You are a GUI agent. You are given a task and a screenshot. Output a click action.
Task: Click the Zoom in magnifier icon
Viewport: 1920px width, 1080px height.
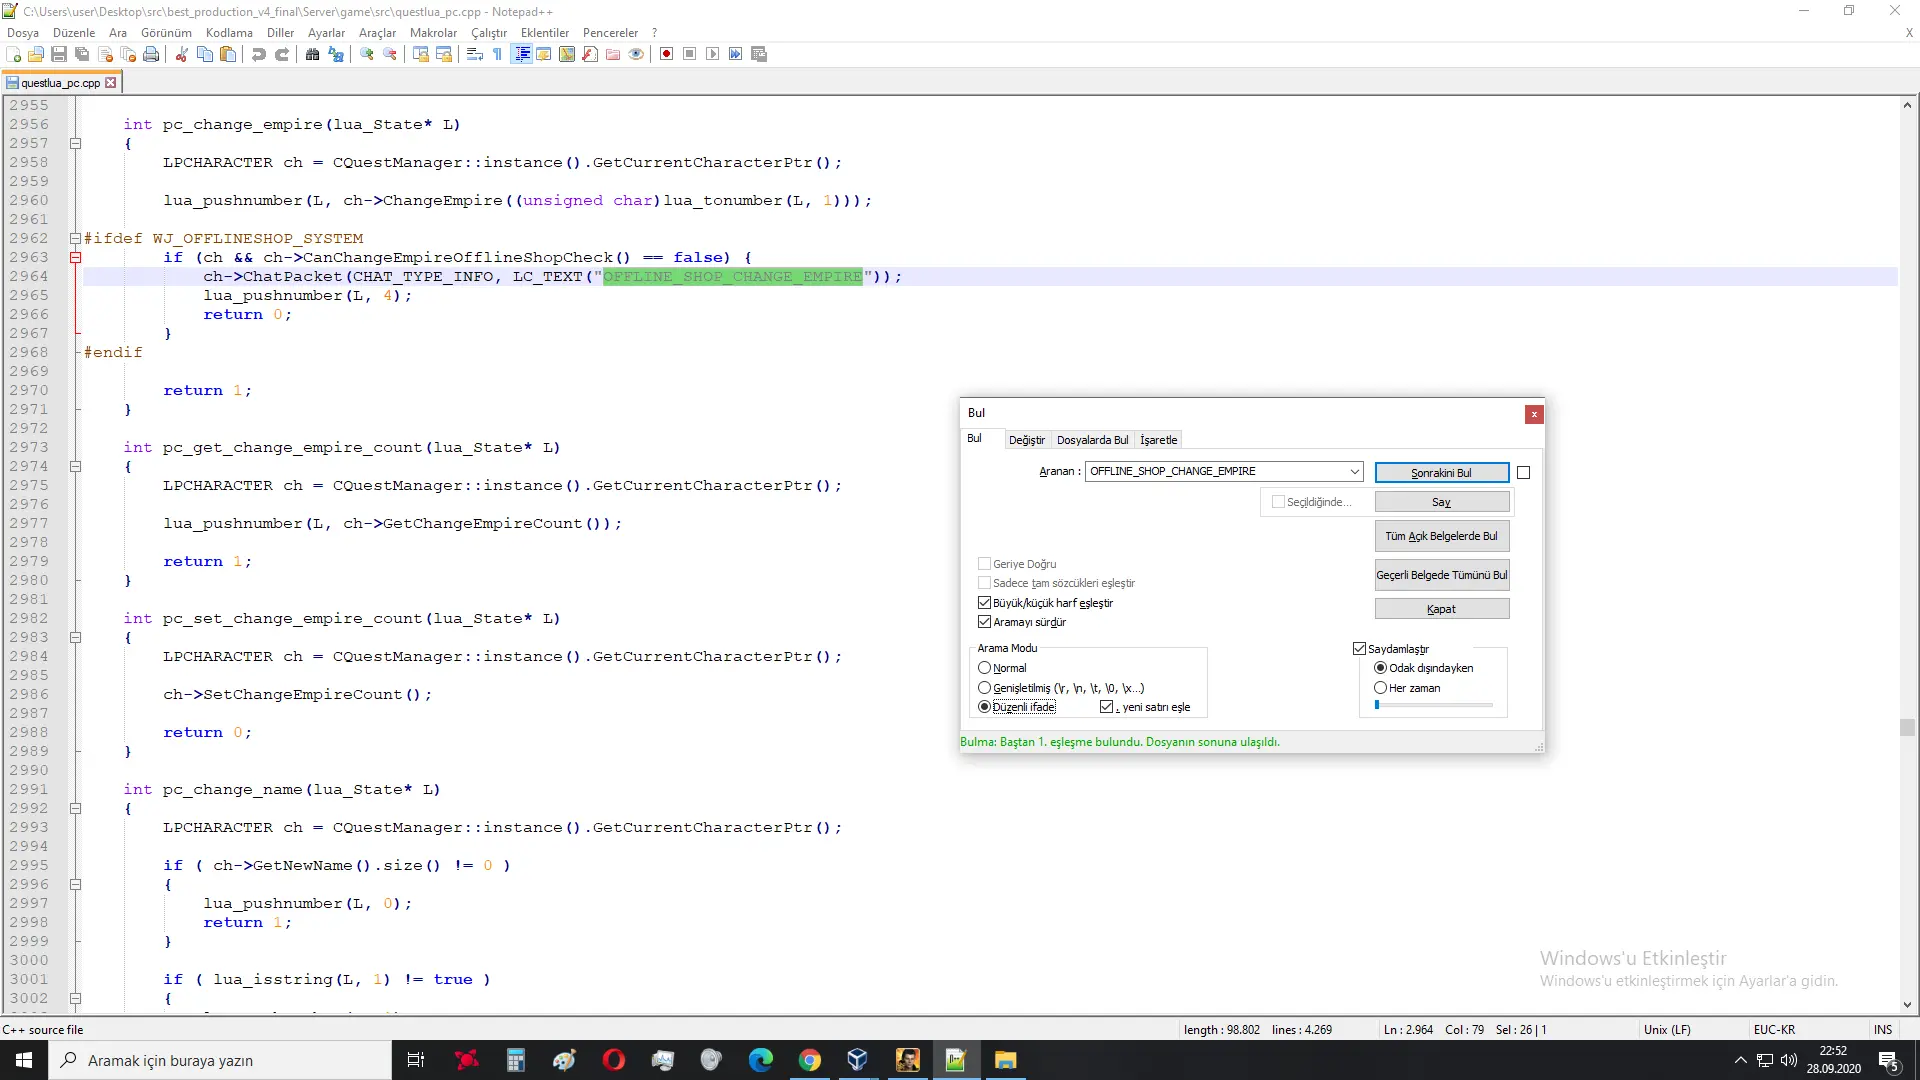click(x=367, y=54)
